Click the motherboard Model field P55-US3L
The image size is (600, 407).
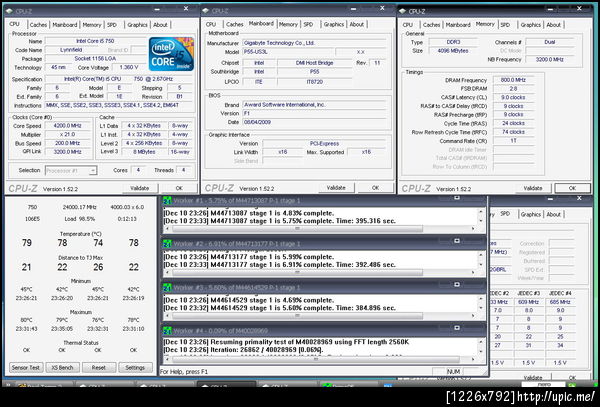287,52
